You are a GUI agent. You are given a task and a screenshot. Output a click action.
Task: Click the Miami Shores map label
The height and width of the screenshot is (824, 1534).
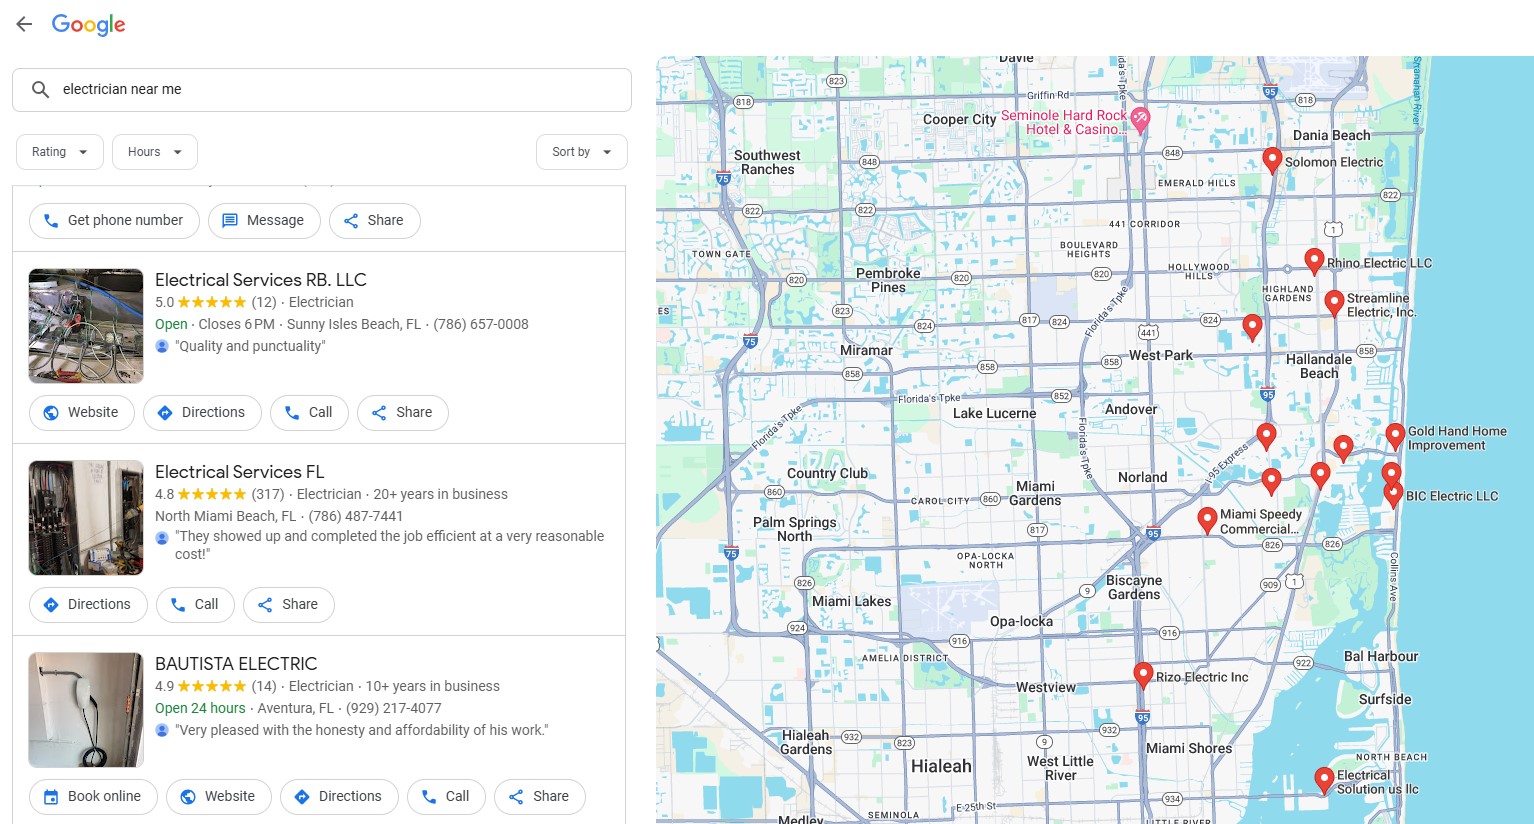(x=1189, y=748)
